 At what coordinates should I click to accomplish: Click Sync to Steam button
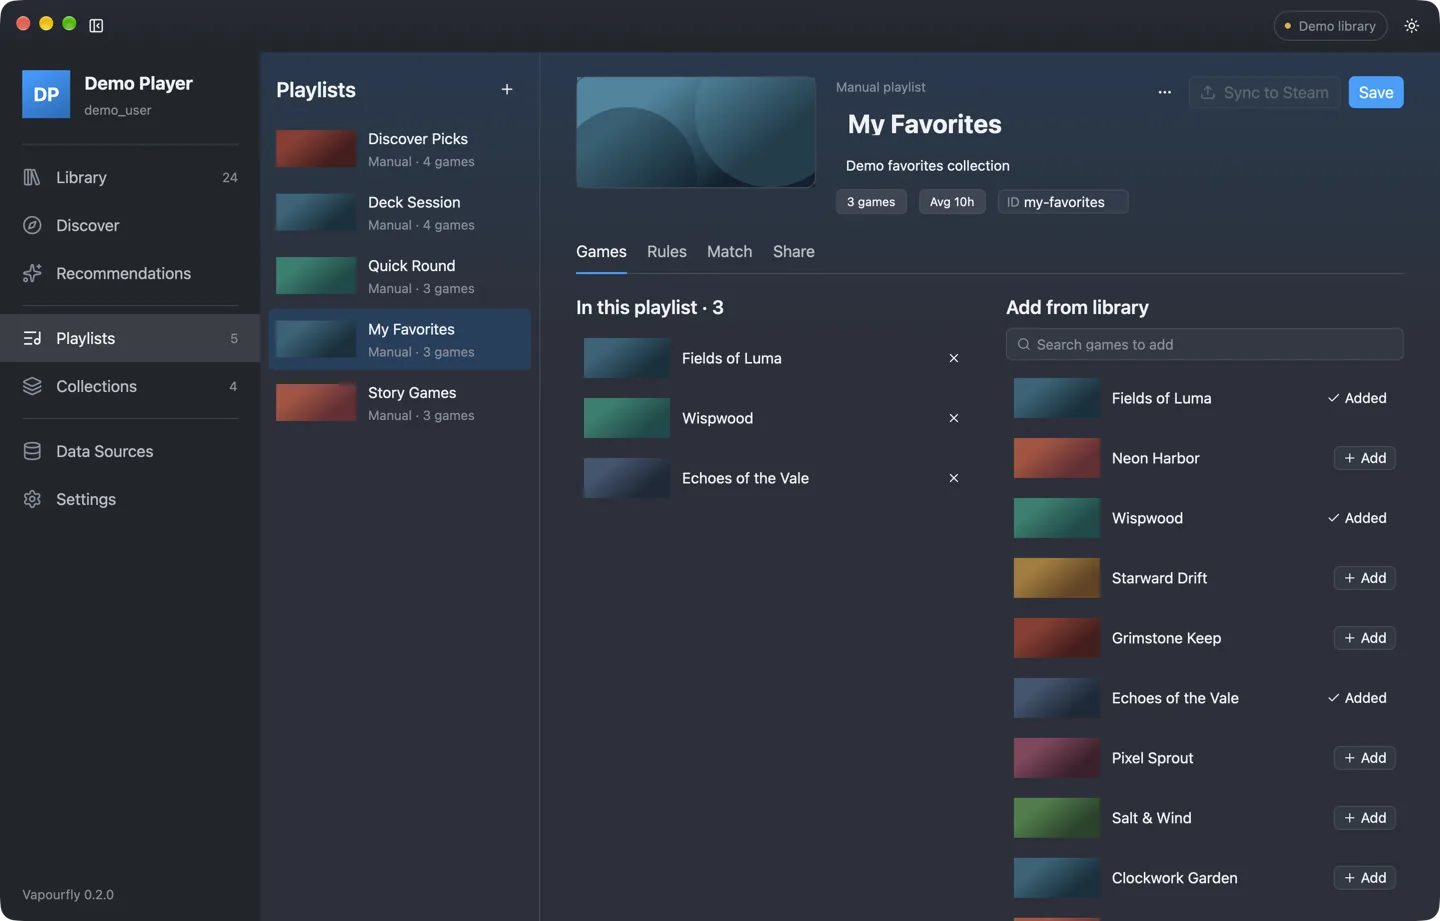click(x=1265, y=92)
